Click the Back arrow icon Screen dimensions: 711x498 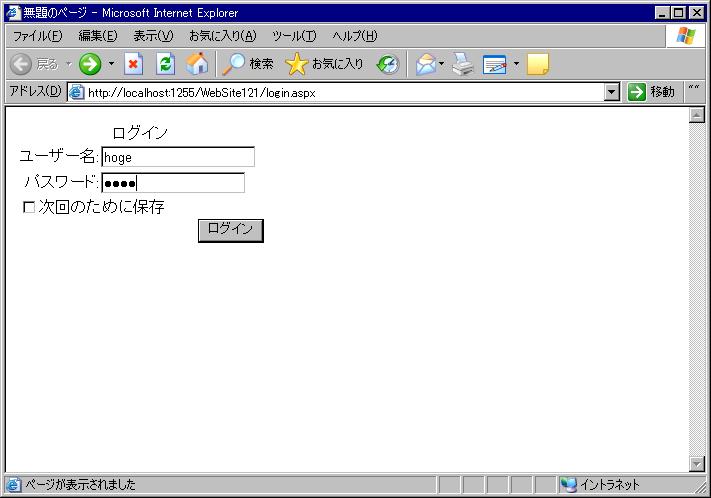point(21,64)
